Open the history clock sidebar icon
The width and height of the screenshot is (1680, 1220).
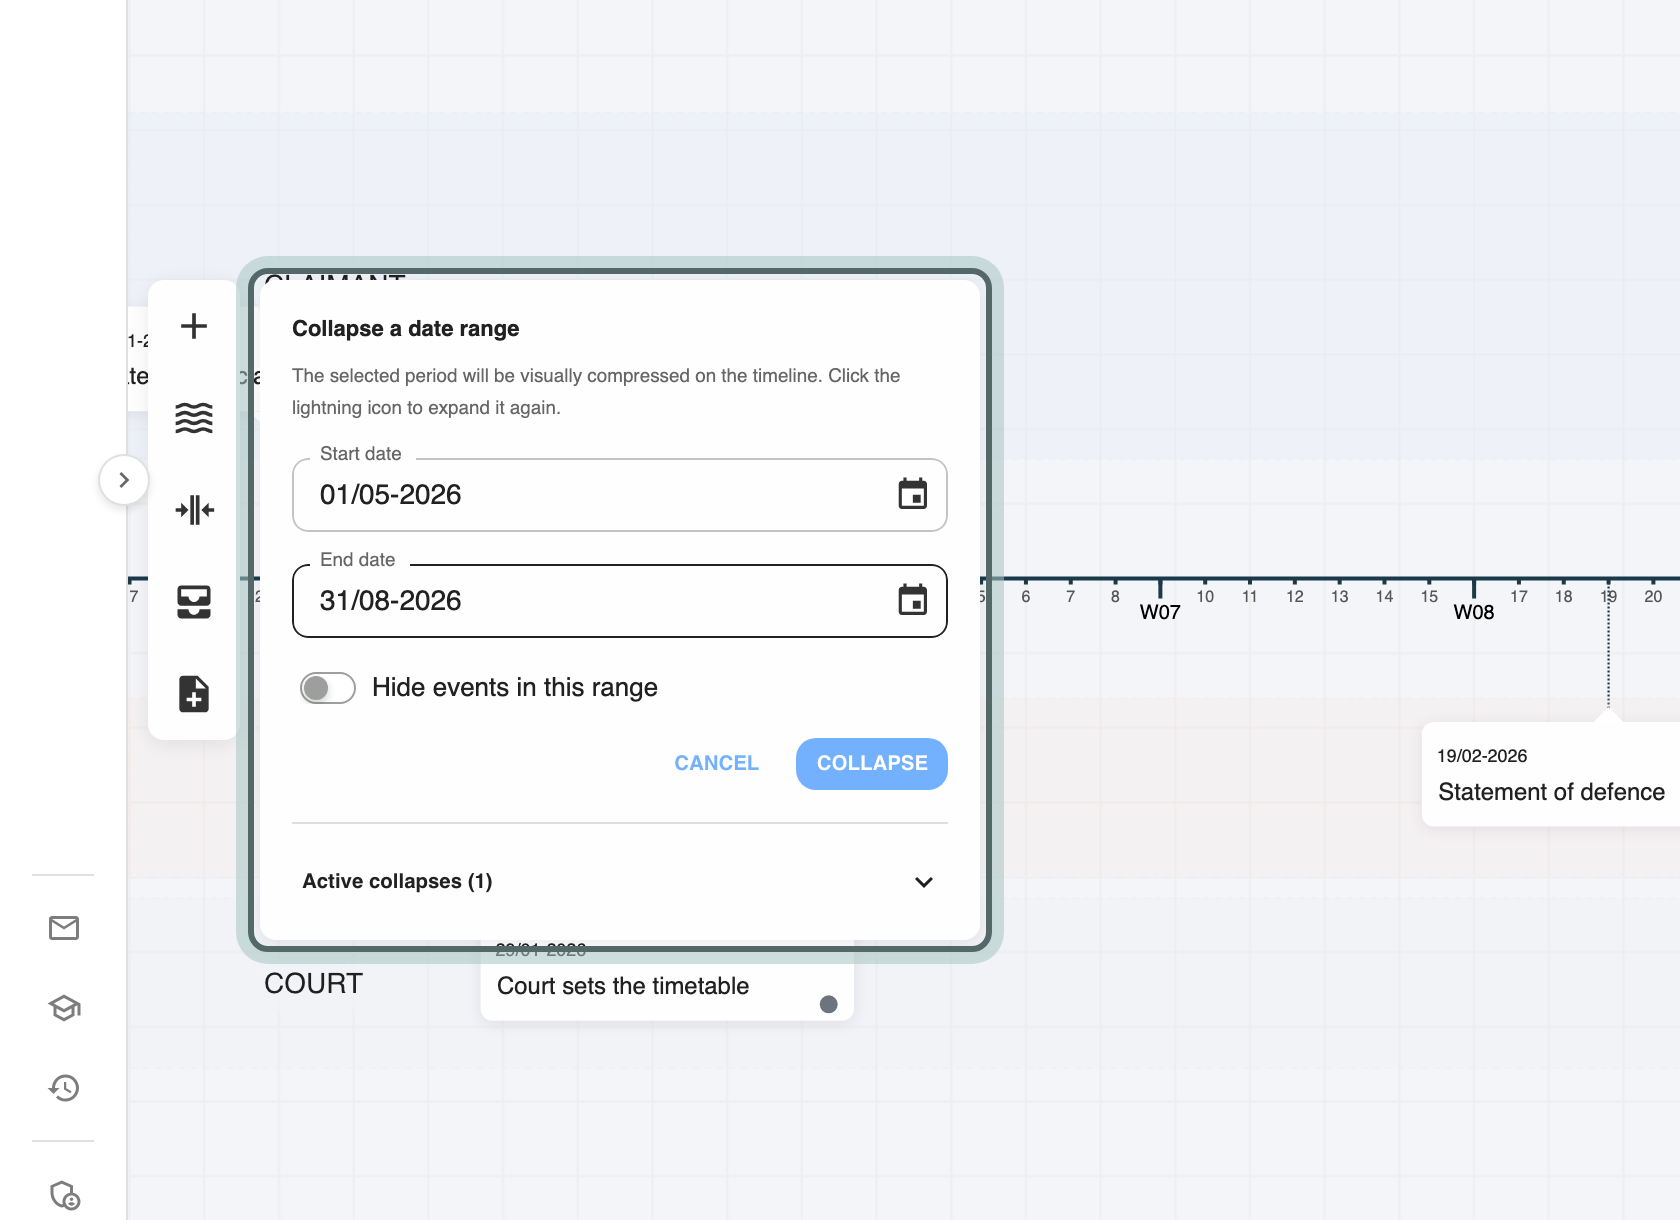click(64, 1088)
